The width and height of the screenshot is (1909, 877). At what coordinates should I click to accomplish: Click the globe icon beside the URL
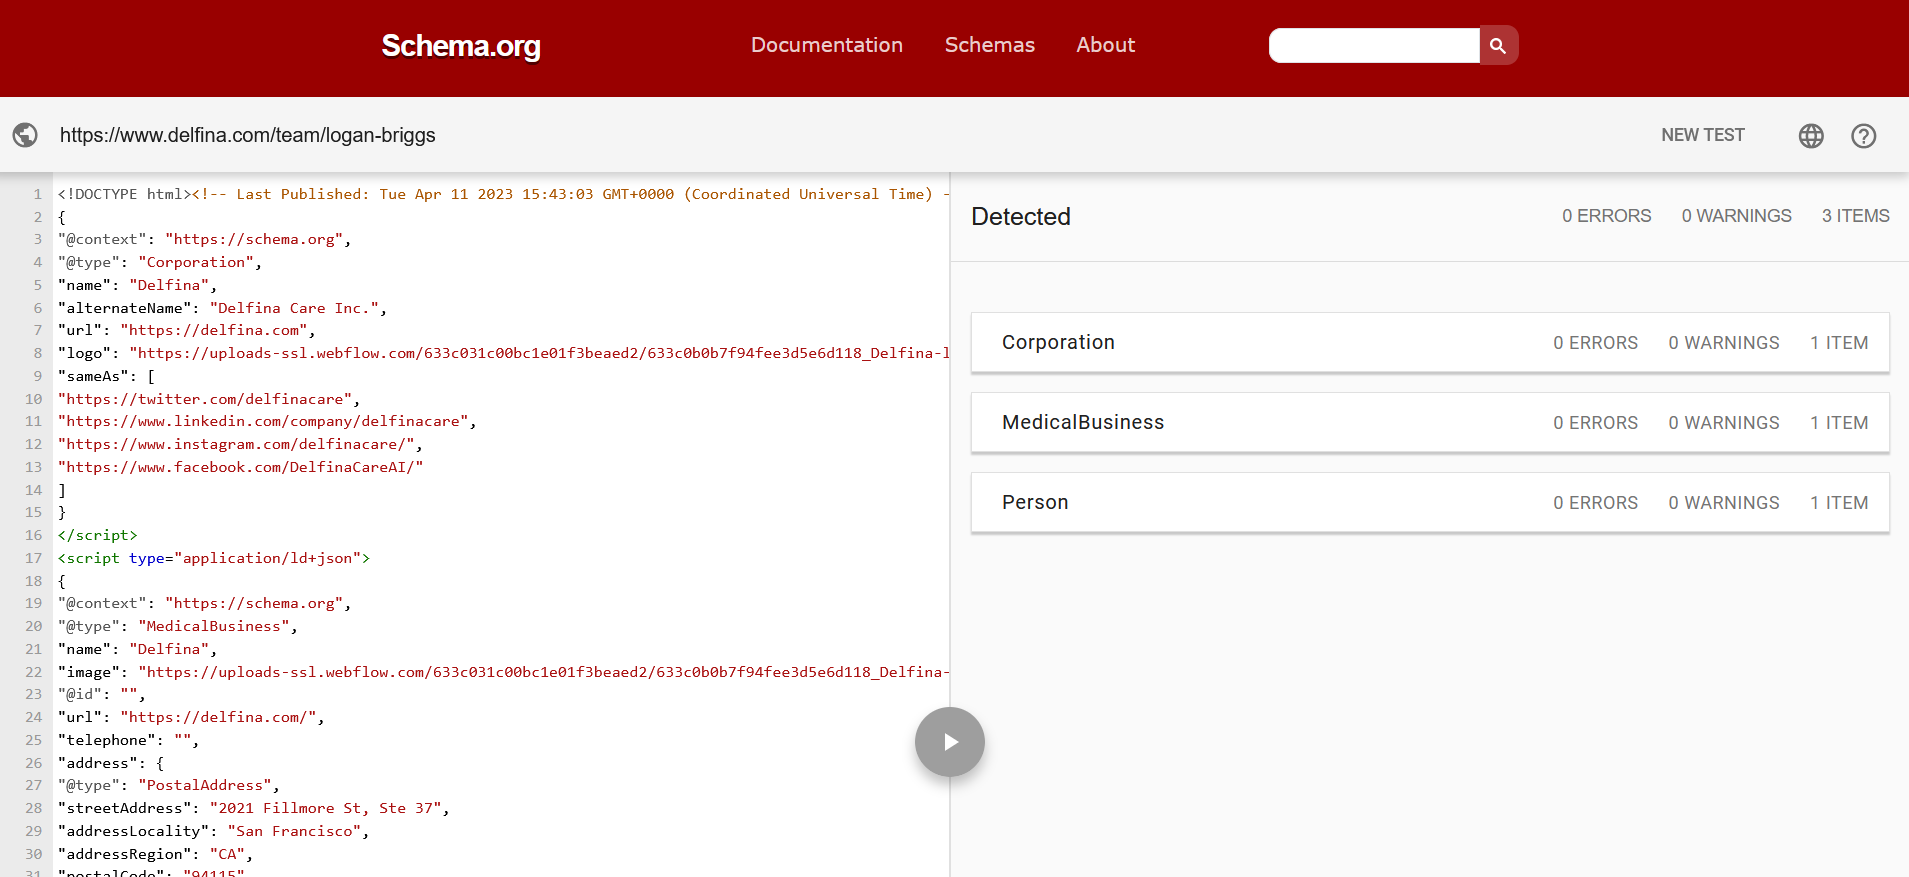coord(25,135)
